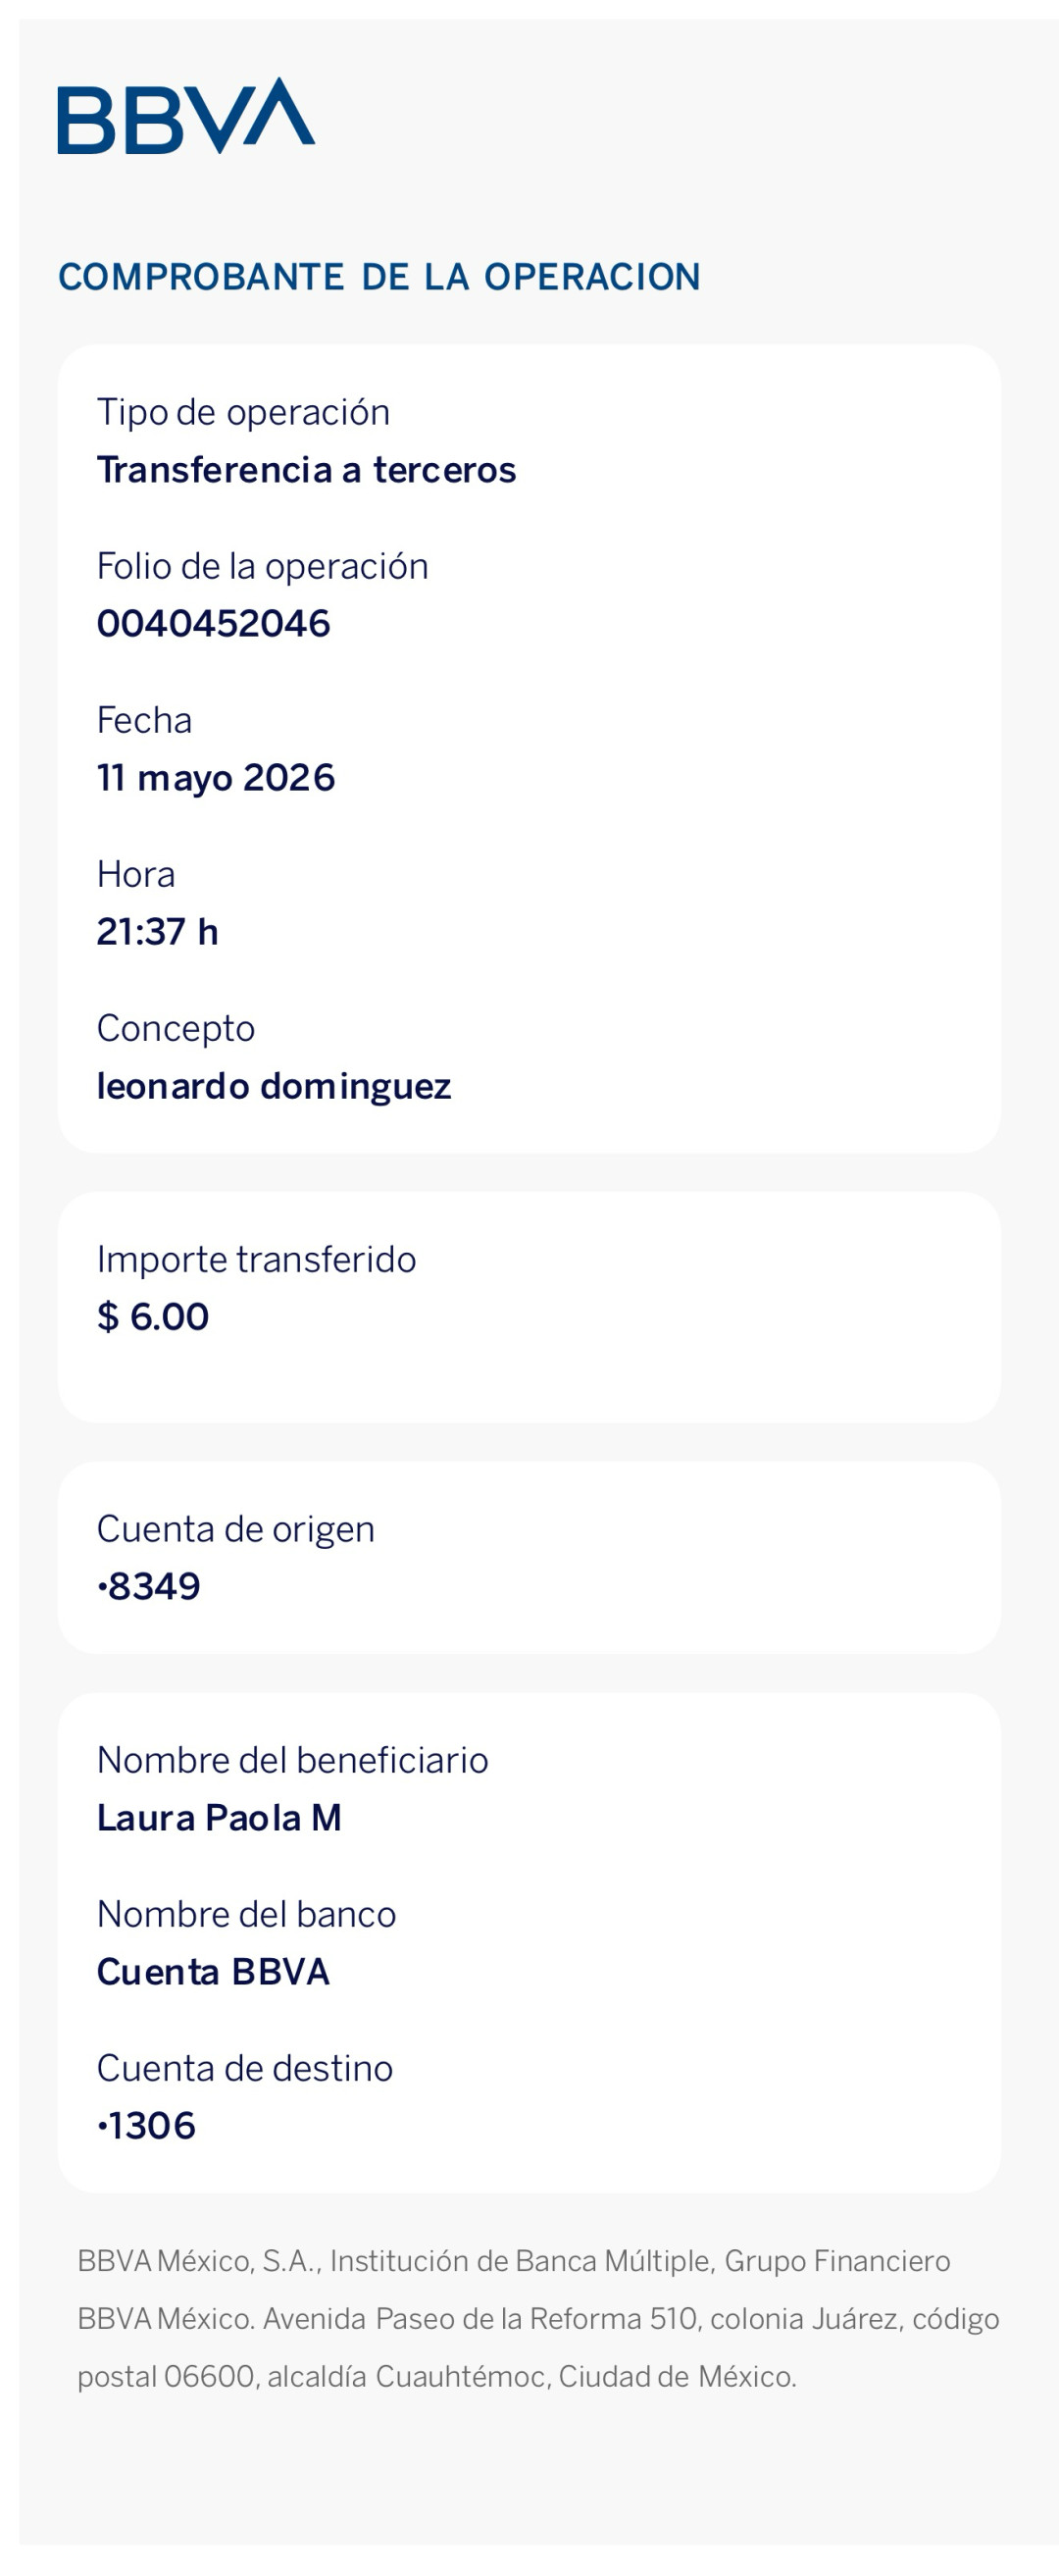The height and width of the screenshot is (2576, 1059).
Task: Click the folio number 0040452046
Action: point(213,624)
